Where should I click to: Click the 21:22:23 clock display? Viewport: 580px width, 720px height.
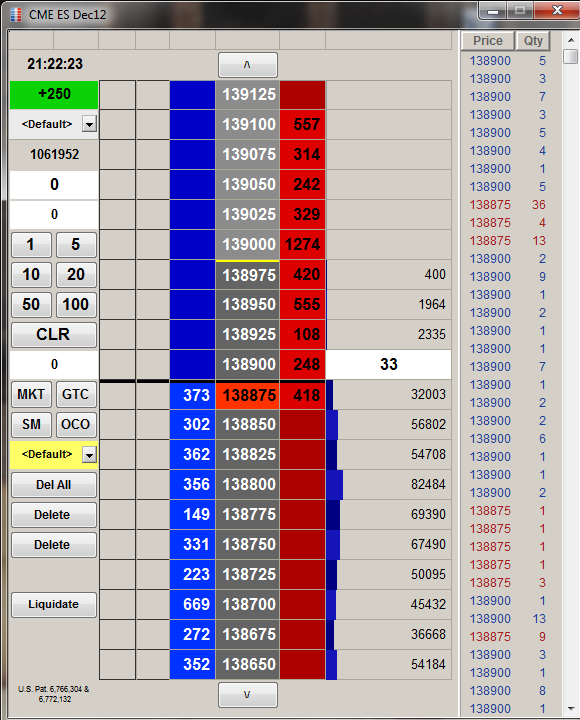click(x=55, y=64)
